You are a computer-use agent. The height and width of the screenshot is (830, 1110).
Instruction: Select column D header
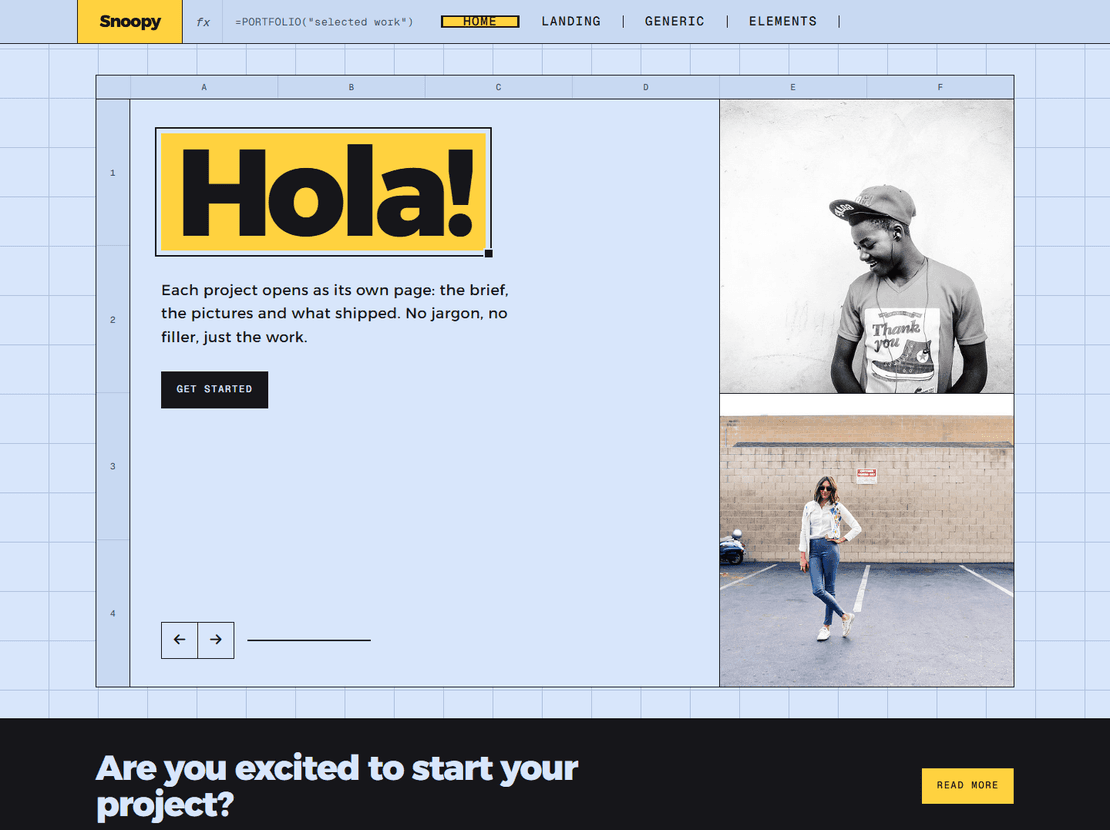[646, 87]
